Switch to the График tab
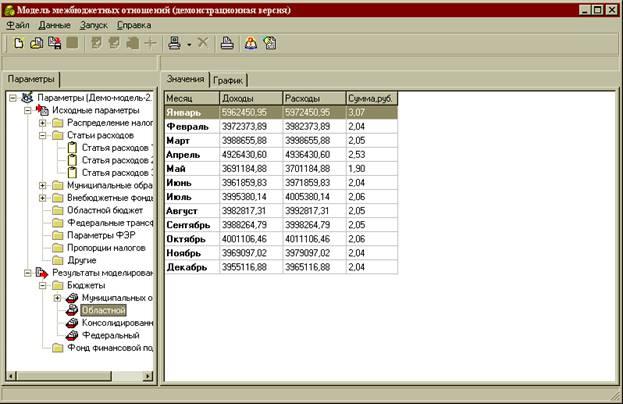 click(228, 79)
